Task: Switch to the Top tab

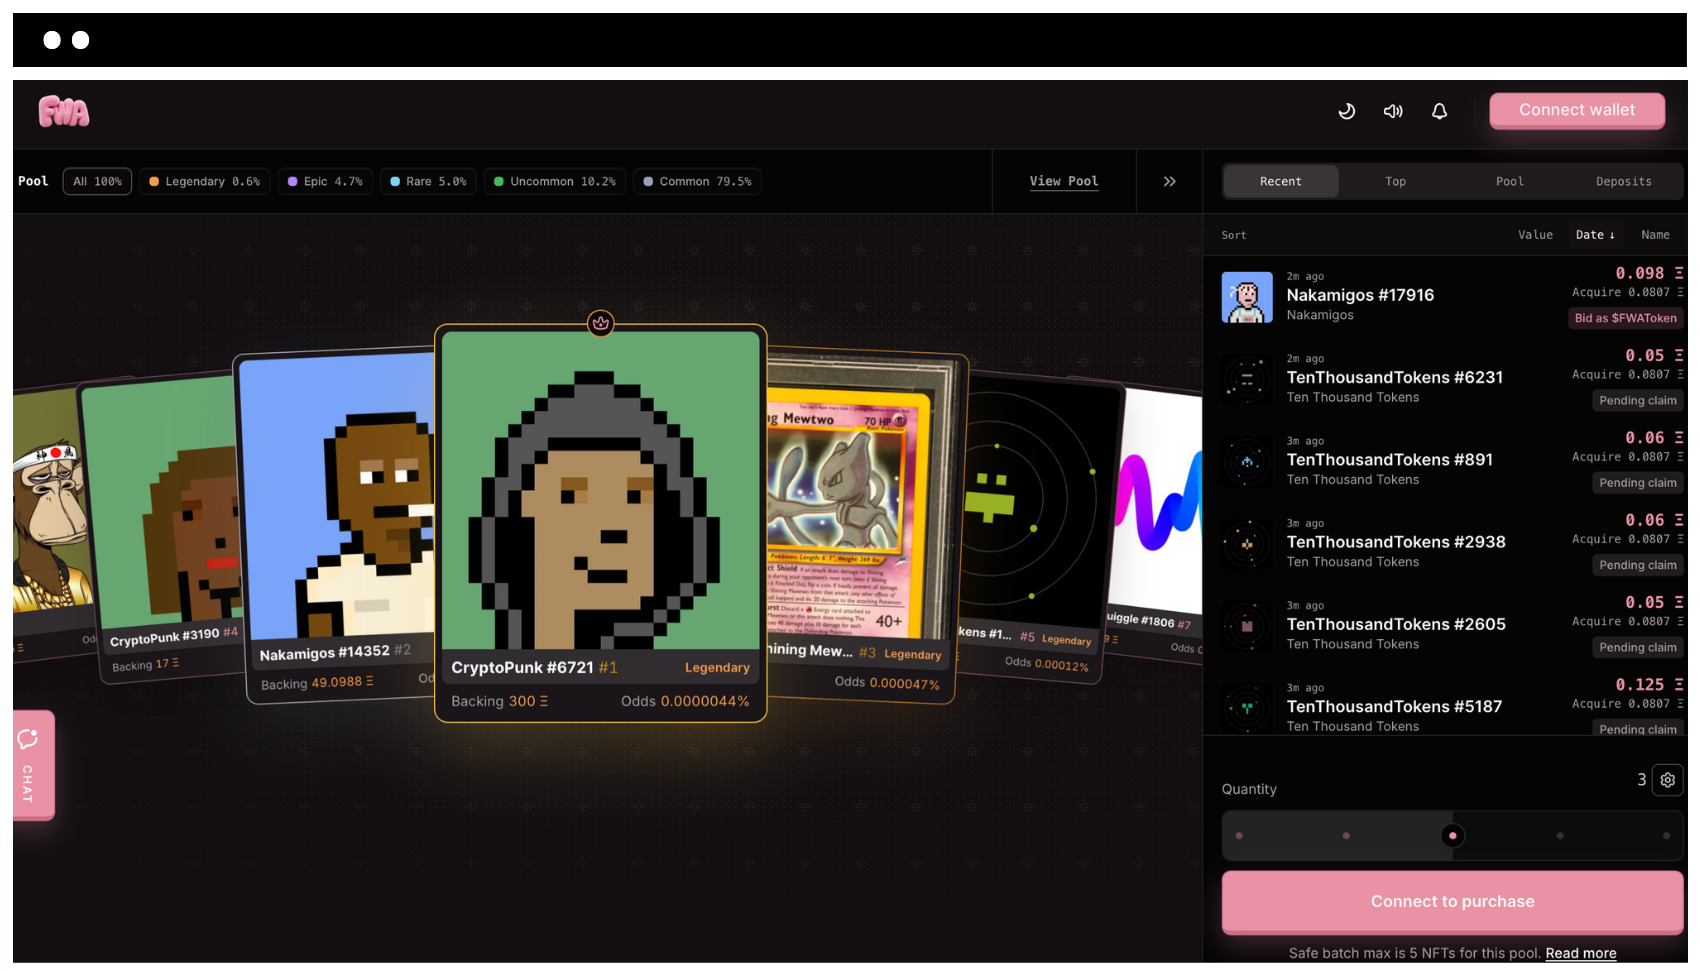Action: point(1395,181)
